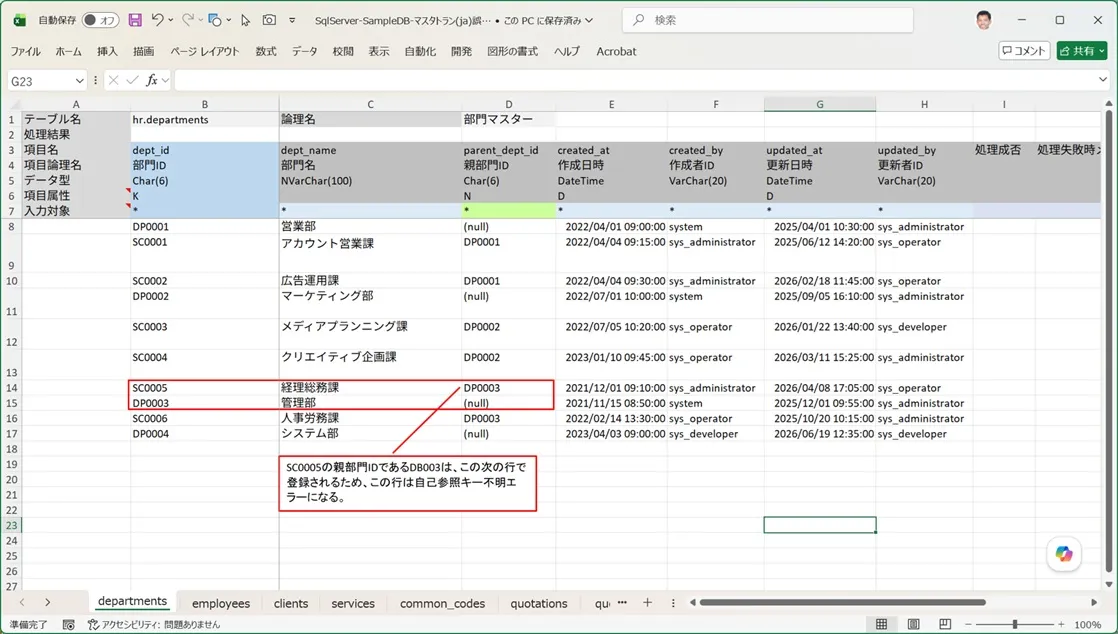Open the 図形の書式 ribbon tab
Screen dimensions: 1118x634
click(x=512, y=51)
